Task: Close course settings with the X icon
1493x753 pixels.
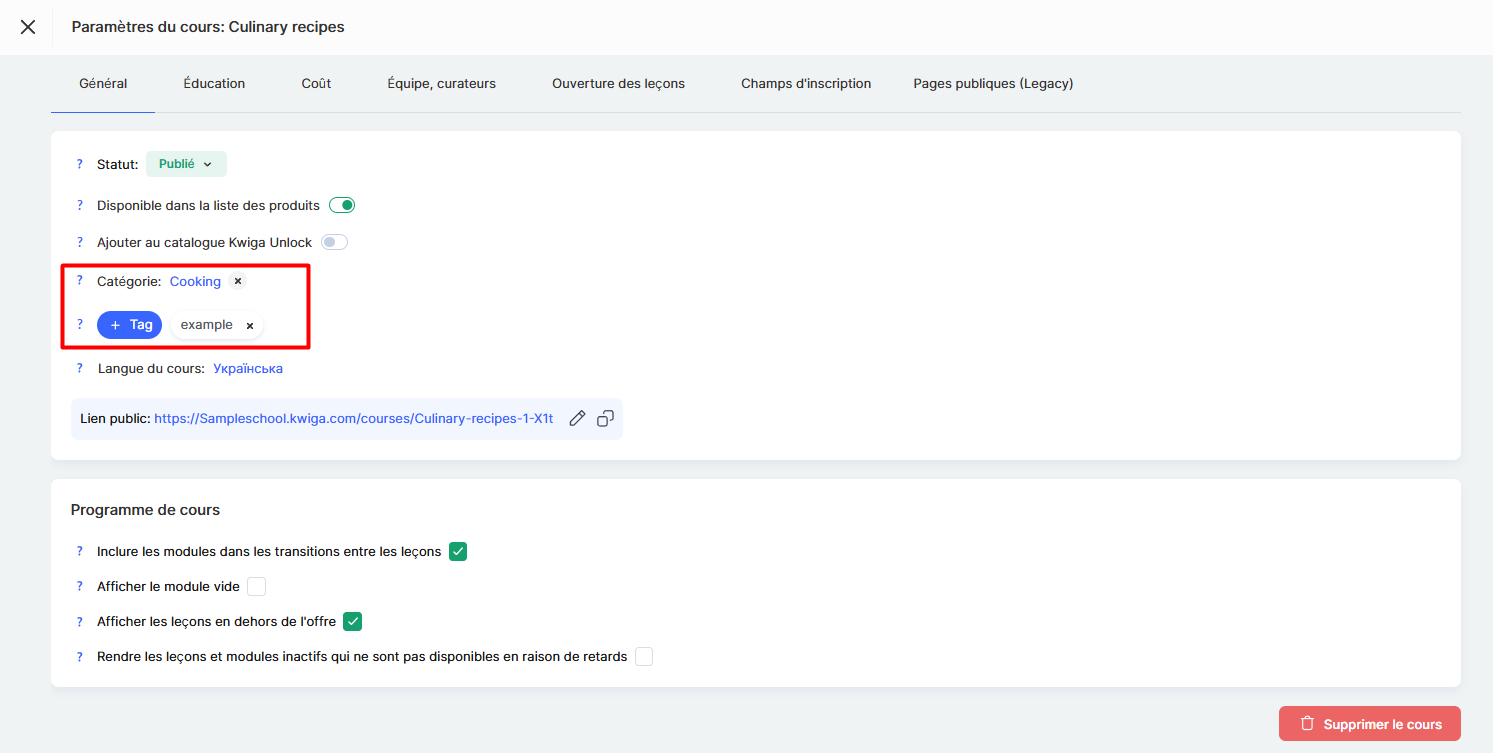Action: click(28, 27)
